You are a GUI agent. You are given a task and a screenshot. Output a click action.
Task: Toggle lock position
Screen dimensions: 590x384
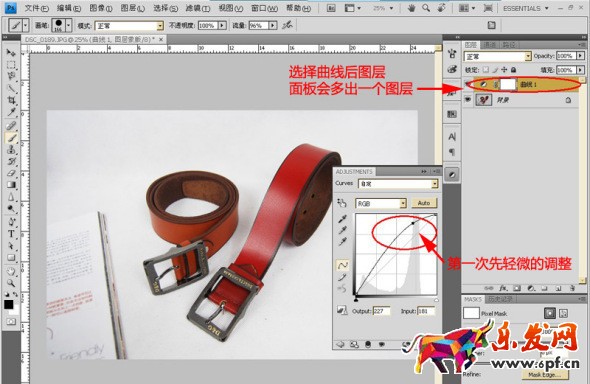pyautogui.click(x=505, y=70)
